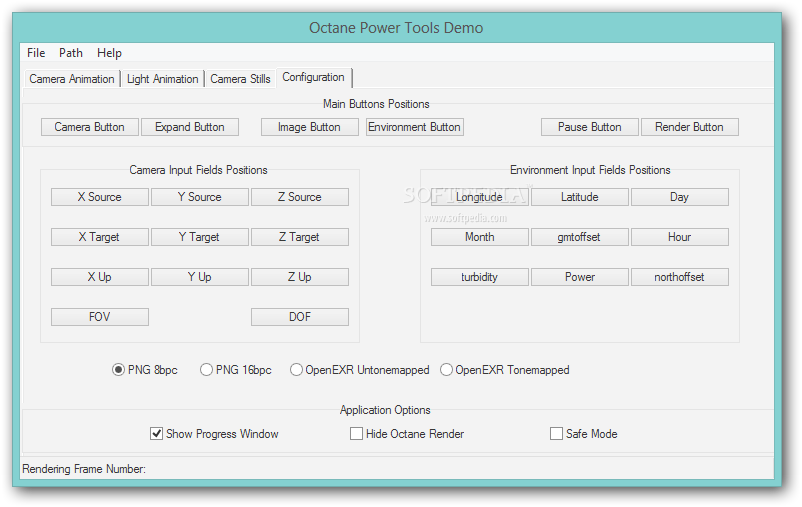
Task: Click the FOV button
Action: pyautogui.click(x=100, y=317)
